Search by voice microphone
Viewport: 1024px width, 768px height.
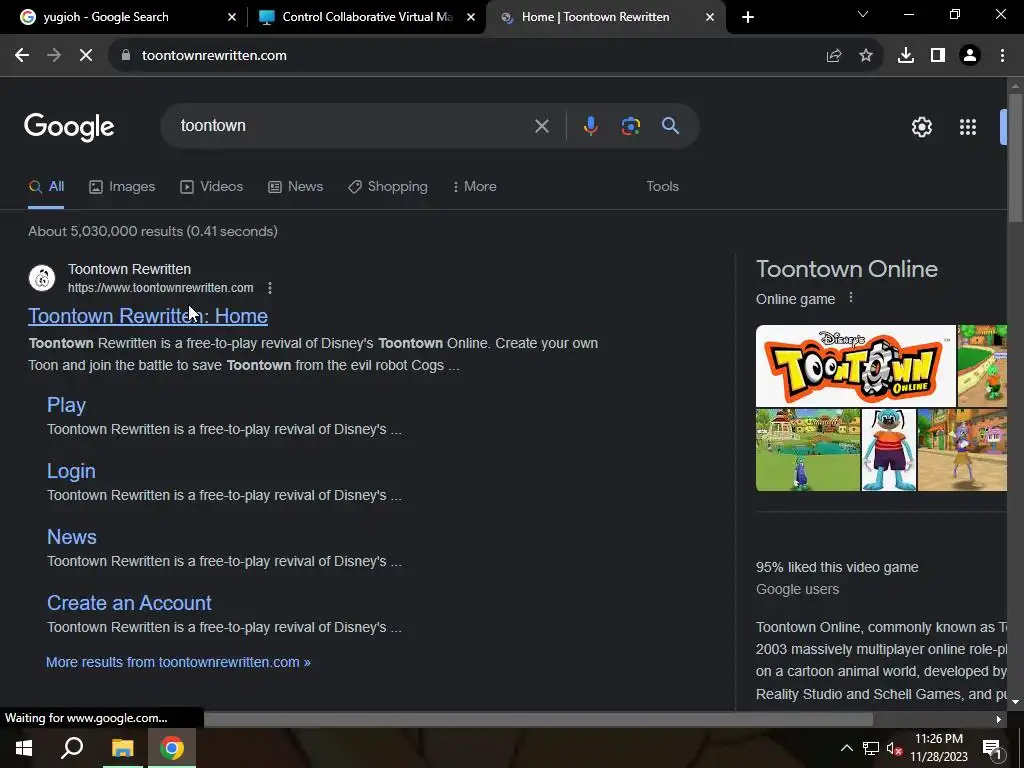point(590,126)
